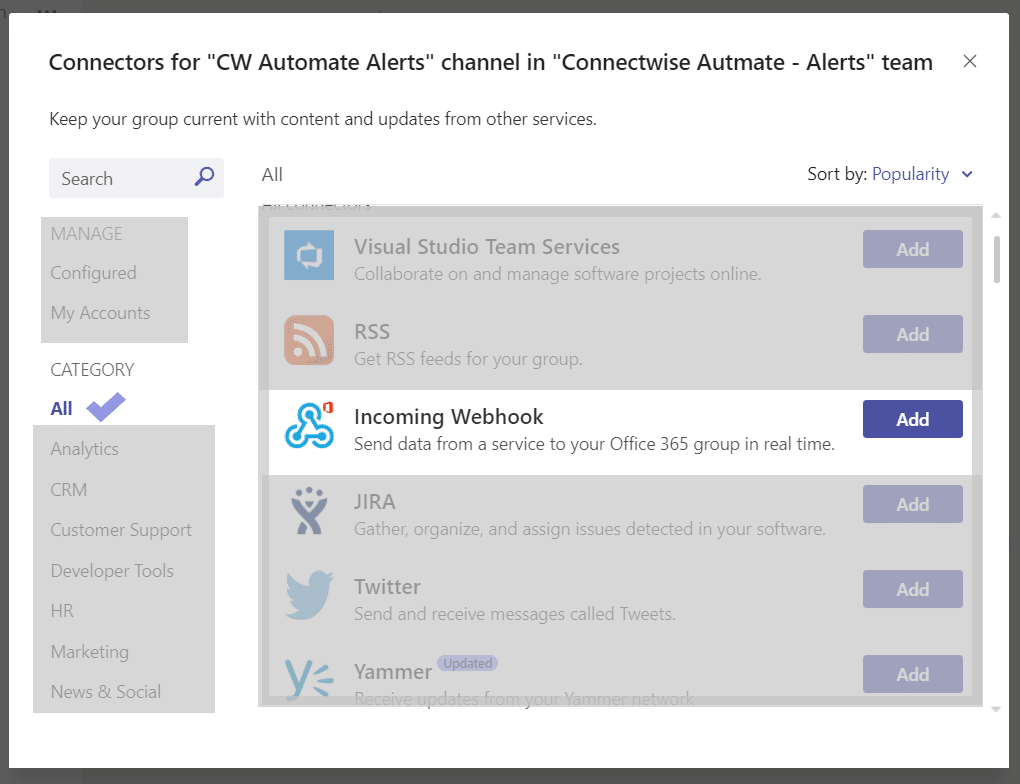Image resolution: width=1020 pixels, height=784 pixels.
Task: Click 'Send and receive messages called Tweets.' text
Action: 515,614
